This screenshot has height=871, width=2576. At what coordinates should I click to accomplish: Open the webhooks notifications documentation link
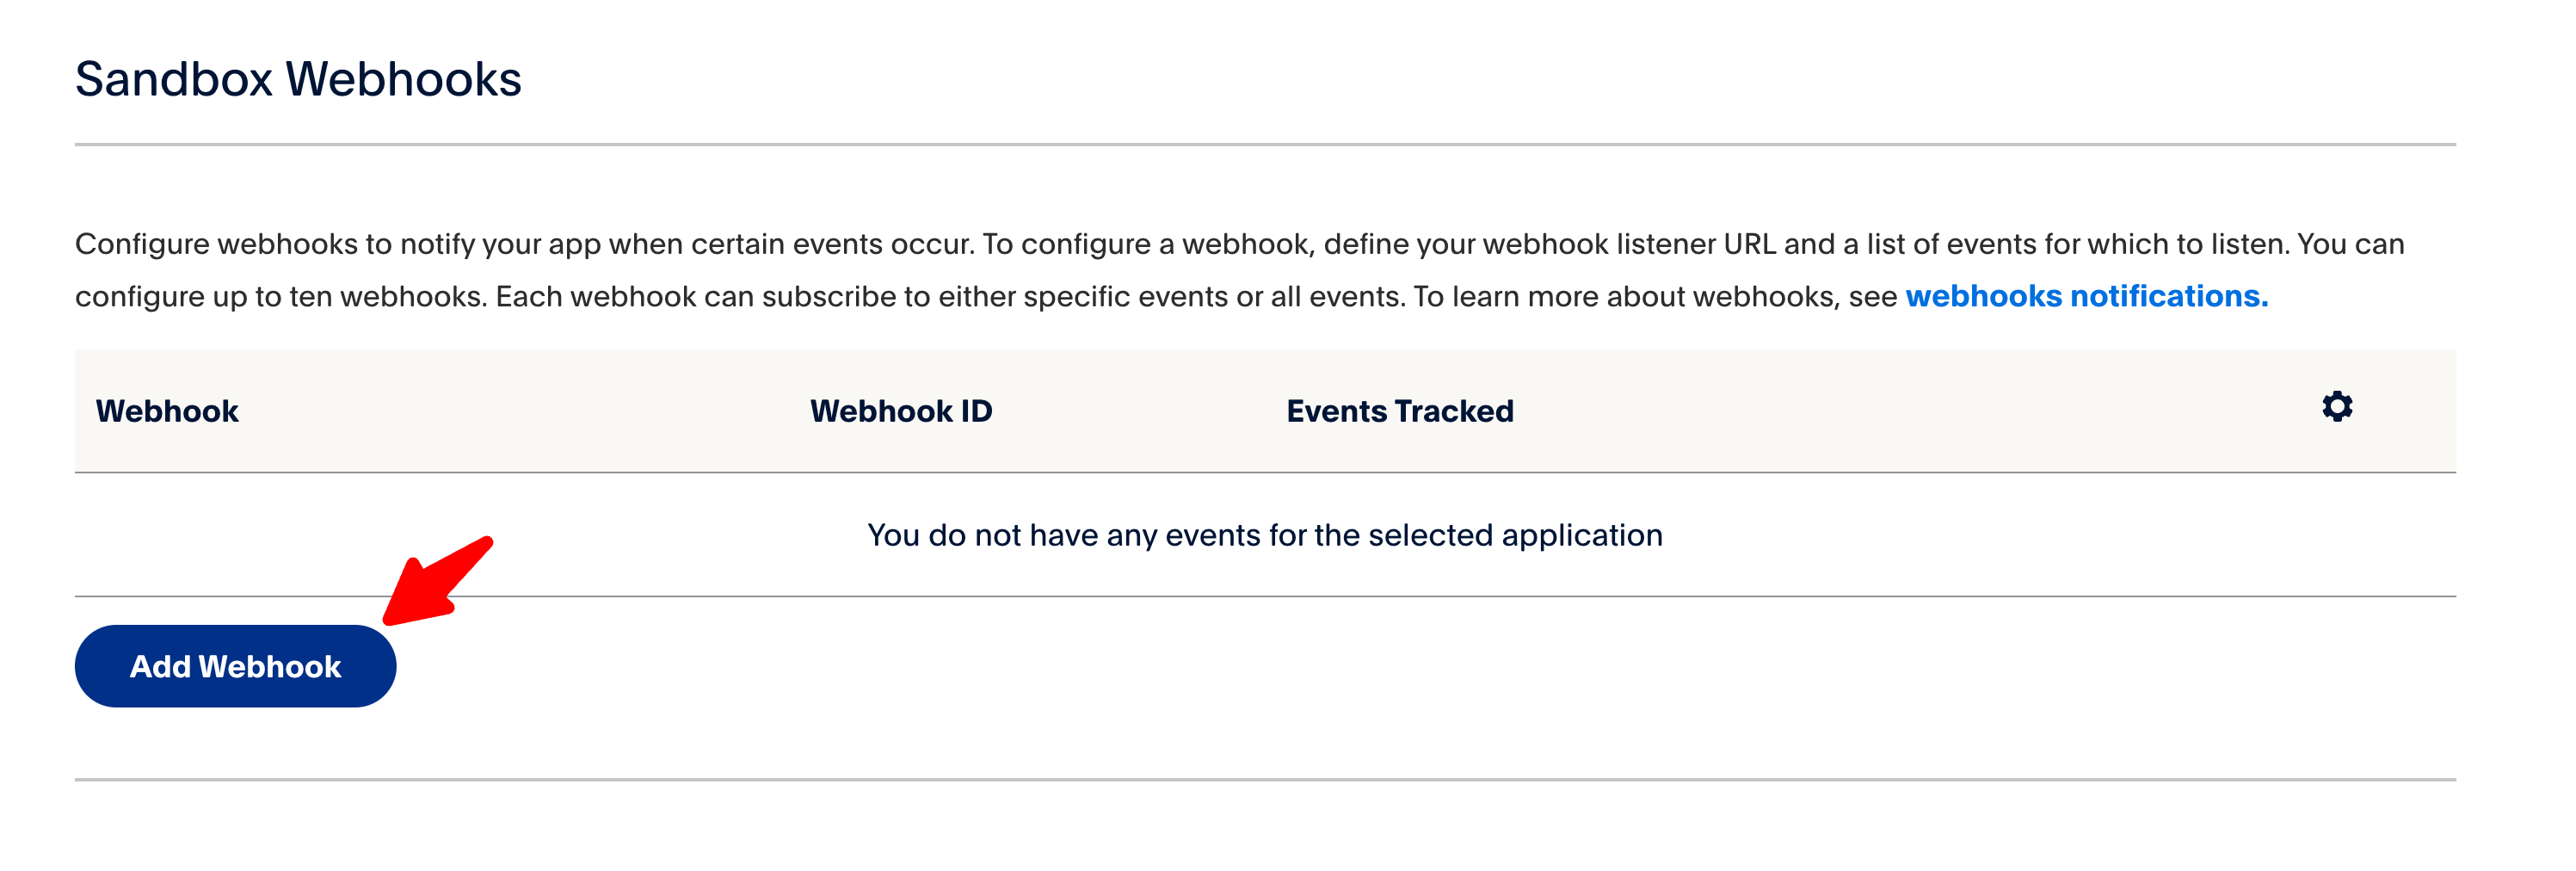2086,296
